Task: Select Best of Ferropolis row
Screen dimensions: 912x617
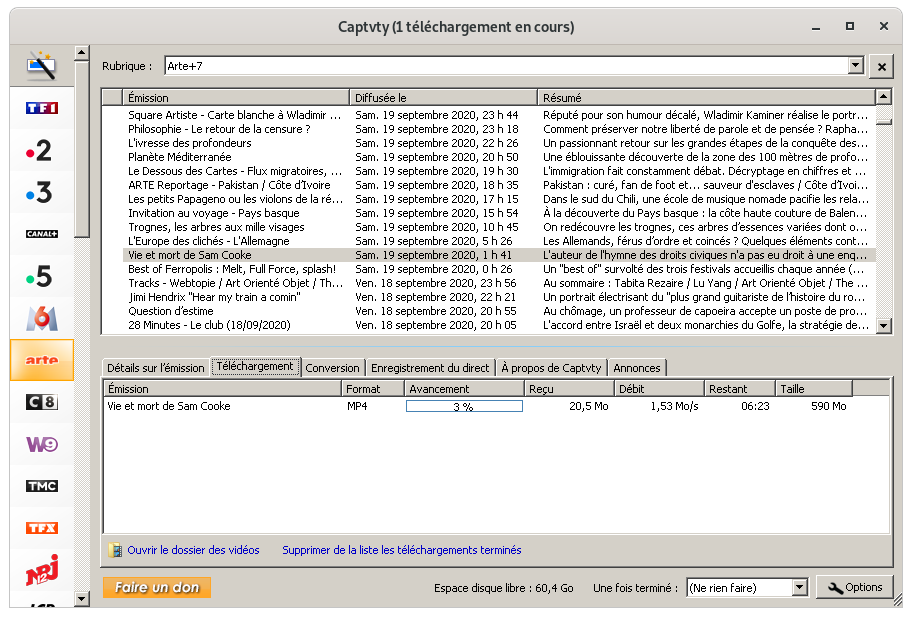Action: pyautogui.click(x=499, y=269)
